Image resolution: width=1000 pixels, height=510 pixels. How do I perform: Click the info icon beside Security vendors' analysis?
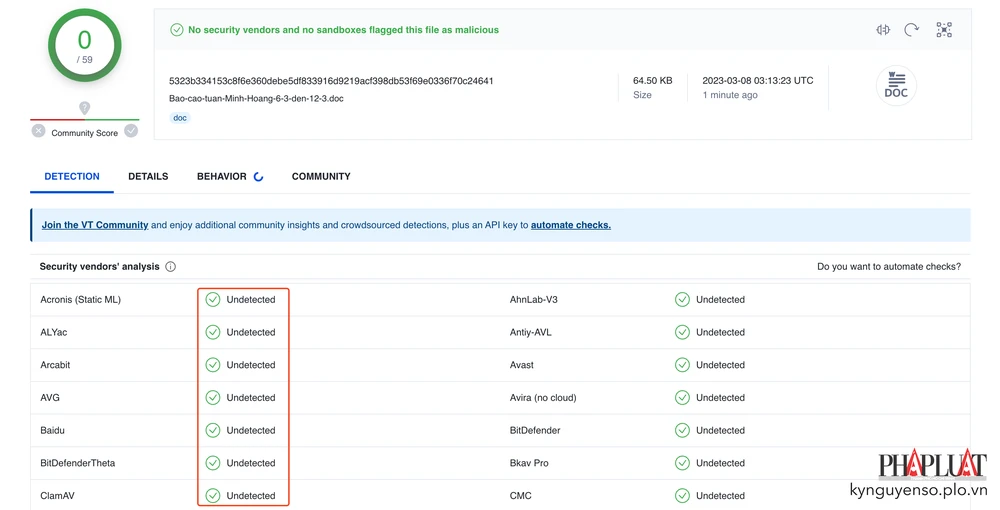[170, 267]
